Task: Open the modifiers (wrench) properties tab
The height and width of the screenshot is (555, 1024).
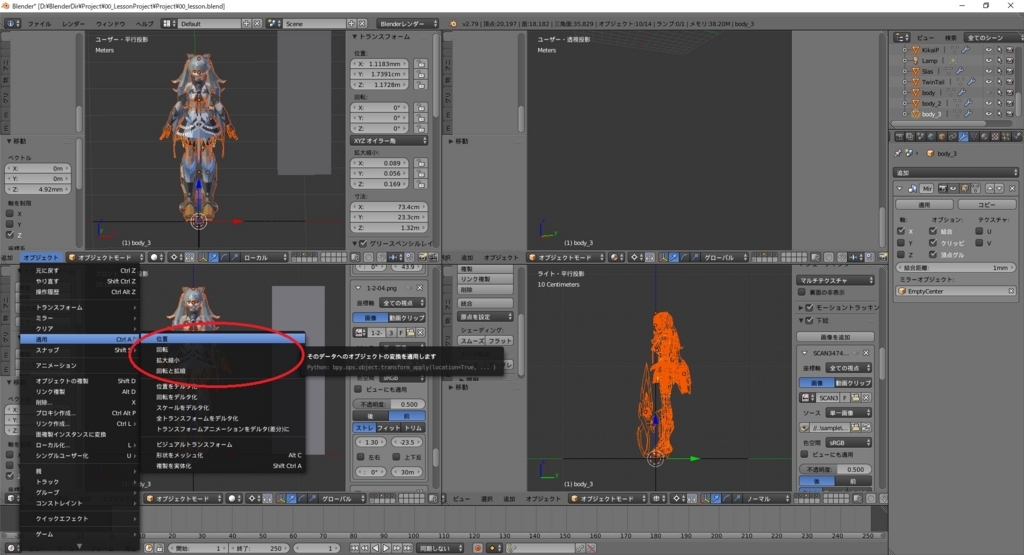Action: click(x=963, y=136)
